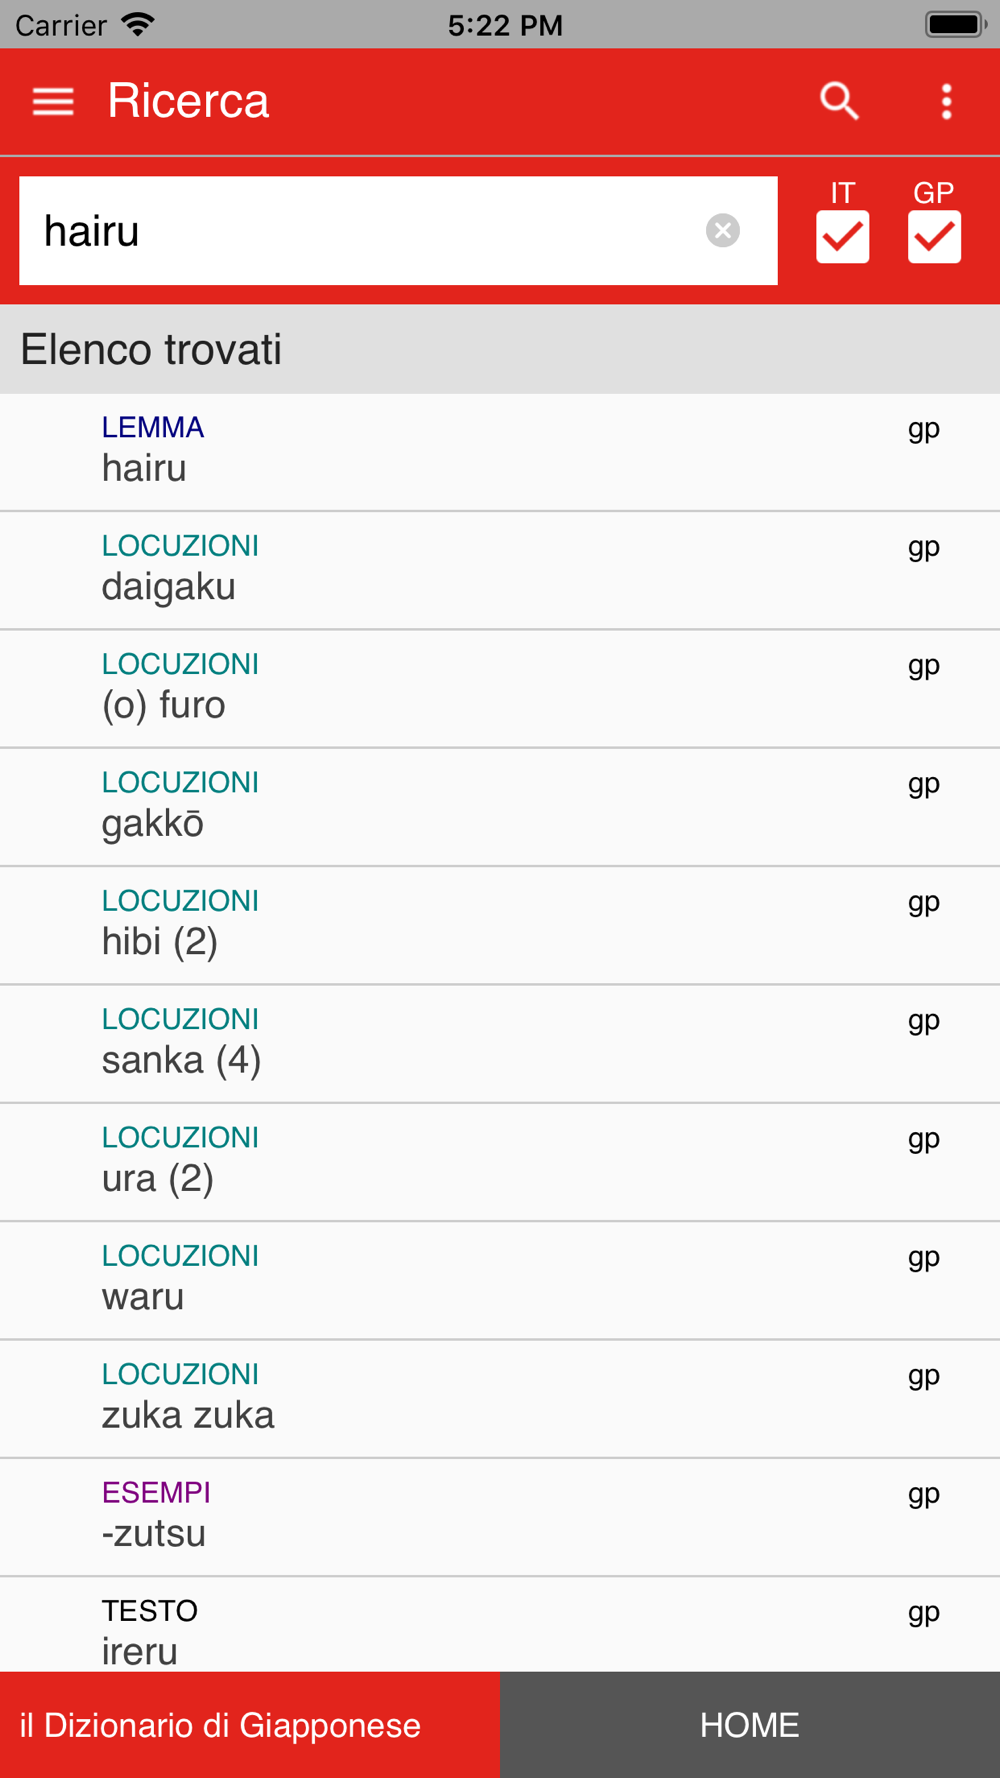Open the three-dot overflow menu

point(946,101)
